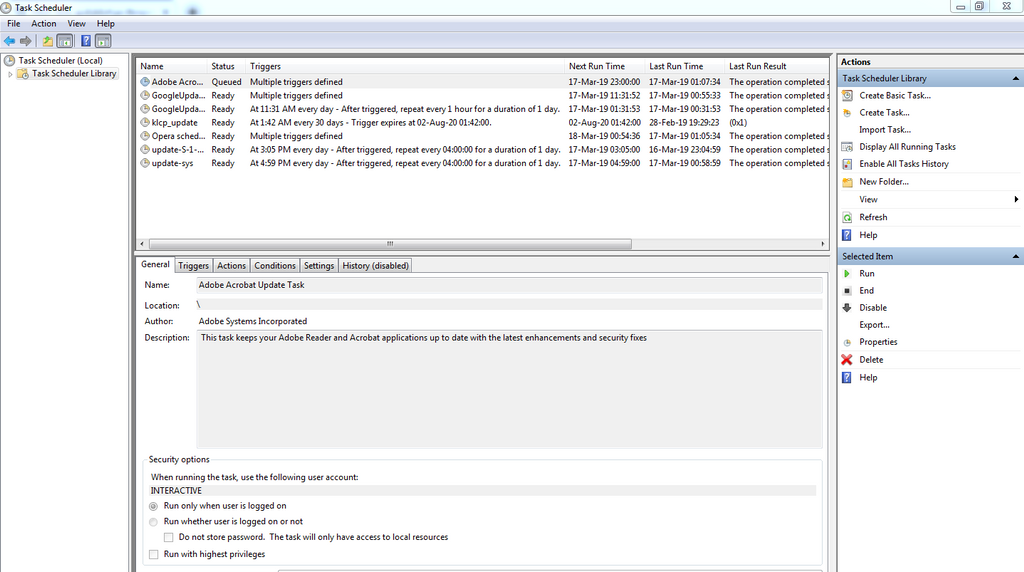The width and height of the screenshot is (1024, 572).
Task: Click the green Run icon in Actions
Action: [847, 273]
